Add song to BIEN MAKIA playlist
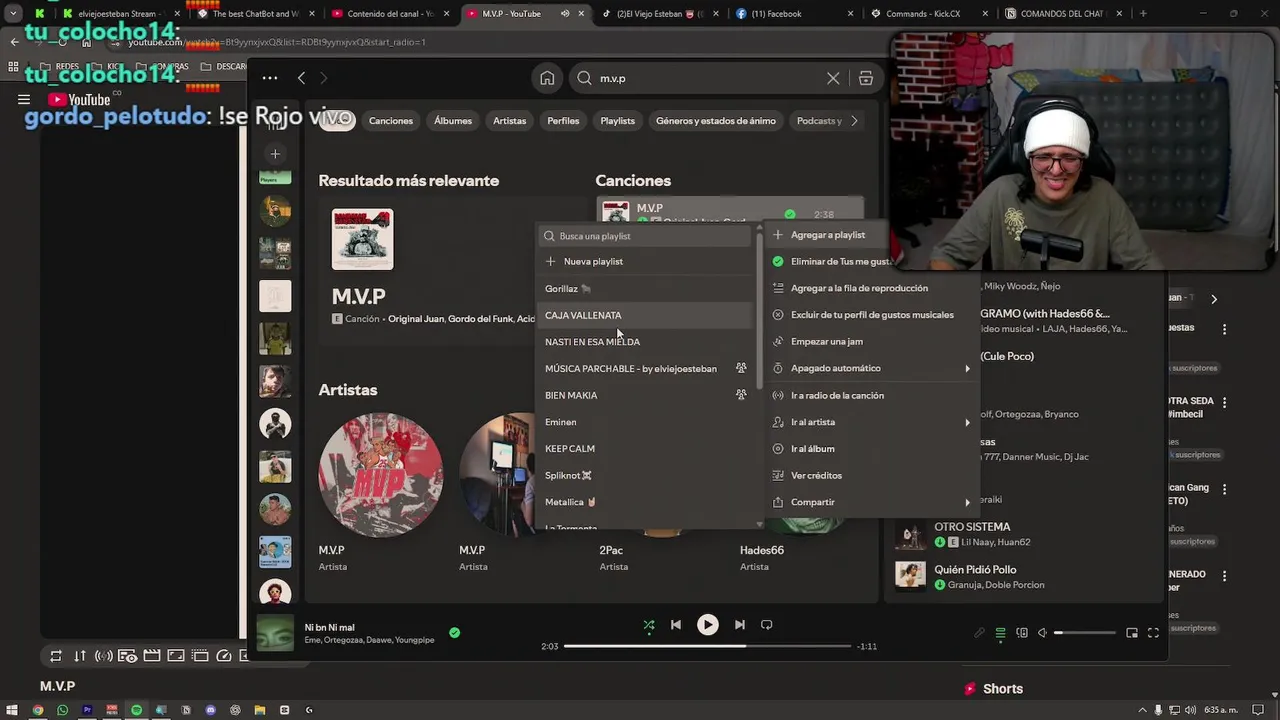The image size is (1280, 720). pyautogui.click(x=645, y=395)
